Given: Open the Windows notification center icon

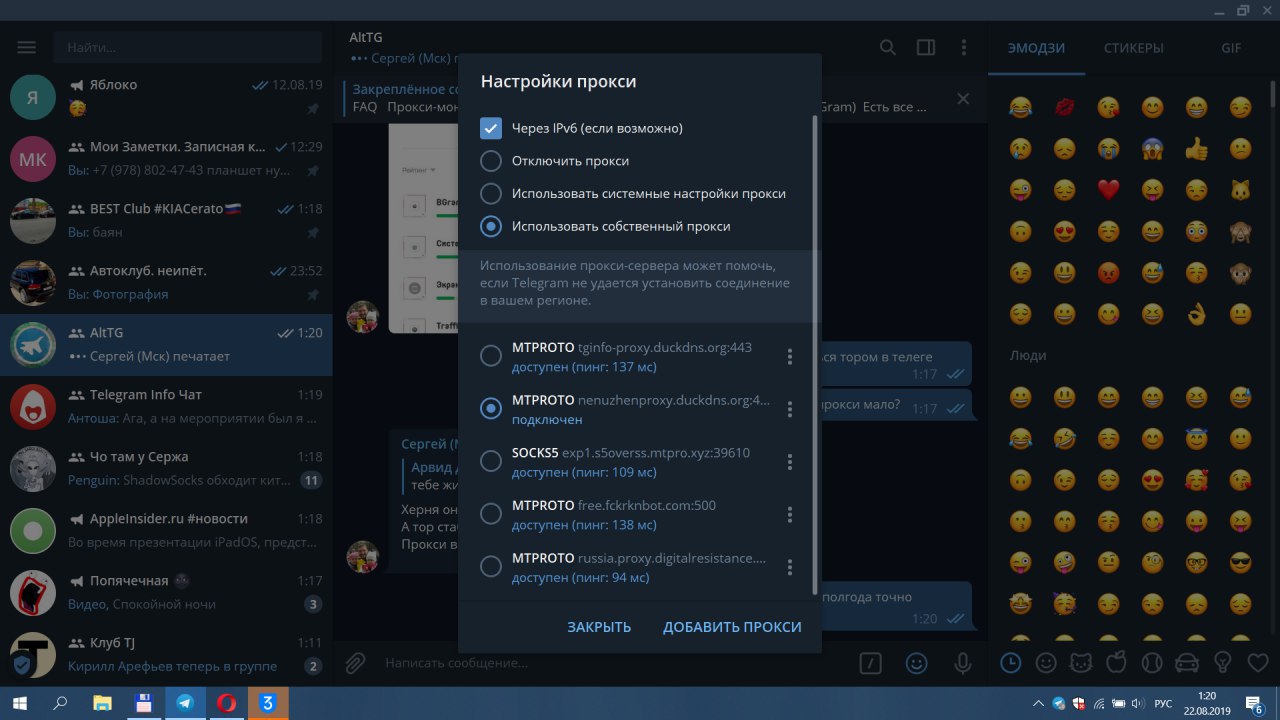Looking at the screenshot, I should 1254,703.
